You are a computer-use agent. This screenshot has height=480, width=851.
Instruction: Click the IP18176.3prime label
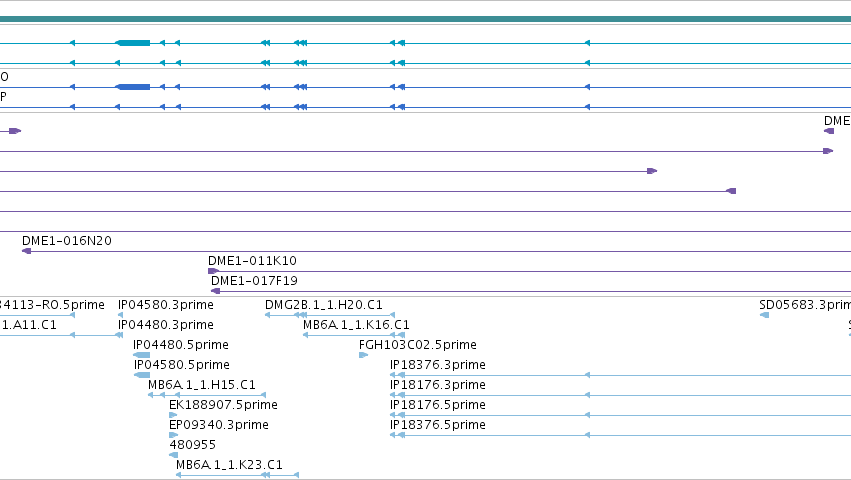[437, 385]
